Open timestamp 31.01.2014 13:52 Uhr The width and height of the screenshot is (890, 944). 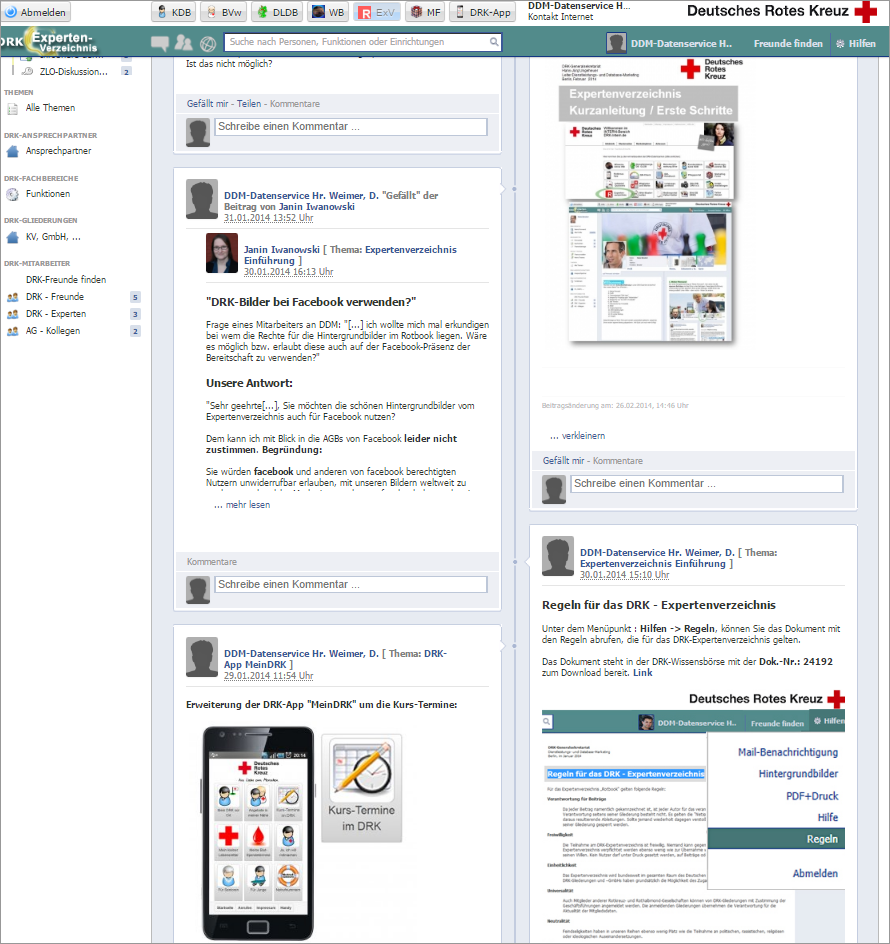[x=269, y=217]
